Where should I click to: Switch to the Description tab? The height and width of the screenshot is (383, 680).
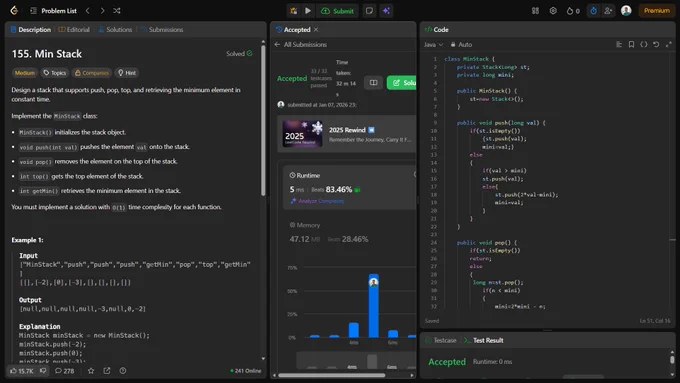point(30,29)
